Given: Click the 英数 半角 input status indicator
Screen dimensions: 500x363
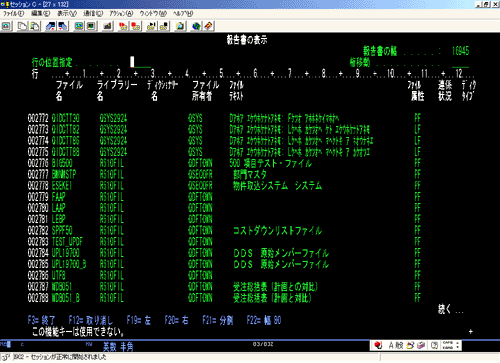Looking at the screenshot, I should pyautogui.click(x=118, y=347).
